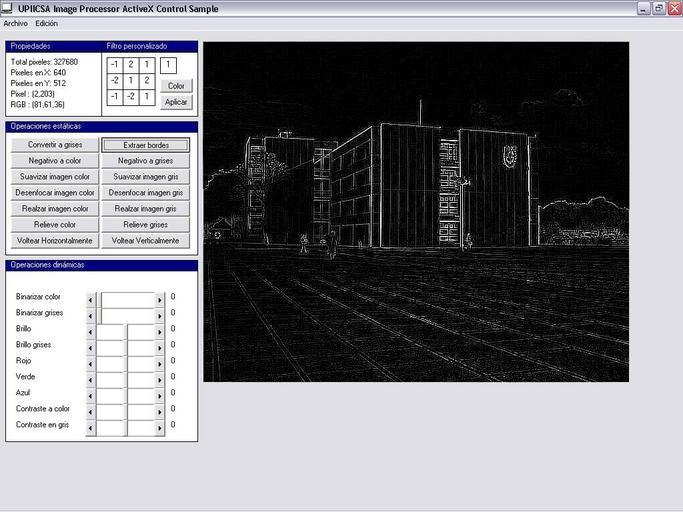Select the center filter matrix cell
Viewport: 683px width, 512px height.
(131, 81)
